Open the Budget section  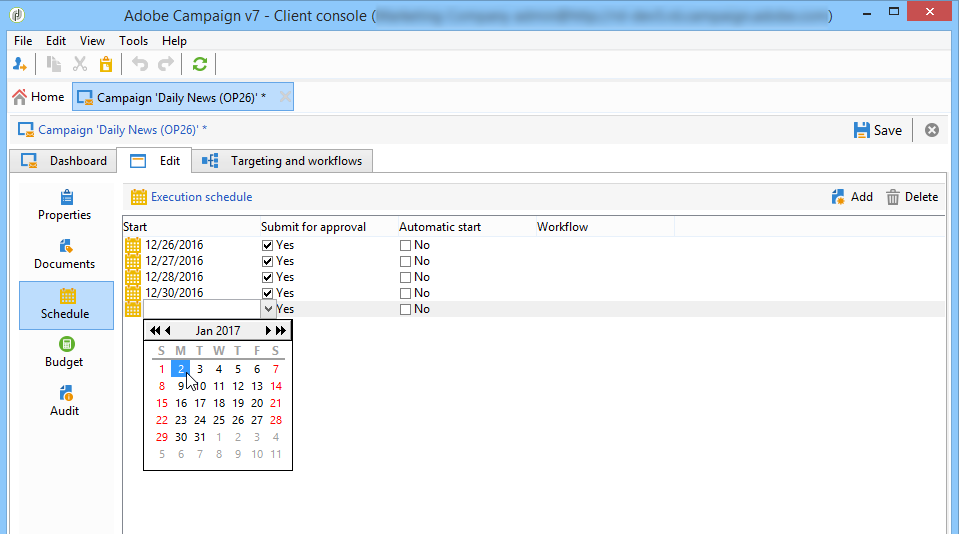coord(64,353)
